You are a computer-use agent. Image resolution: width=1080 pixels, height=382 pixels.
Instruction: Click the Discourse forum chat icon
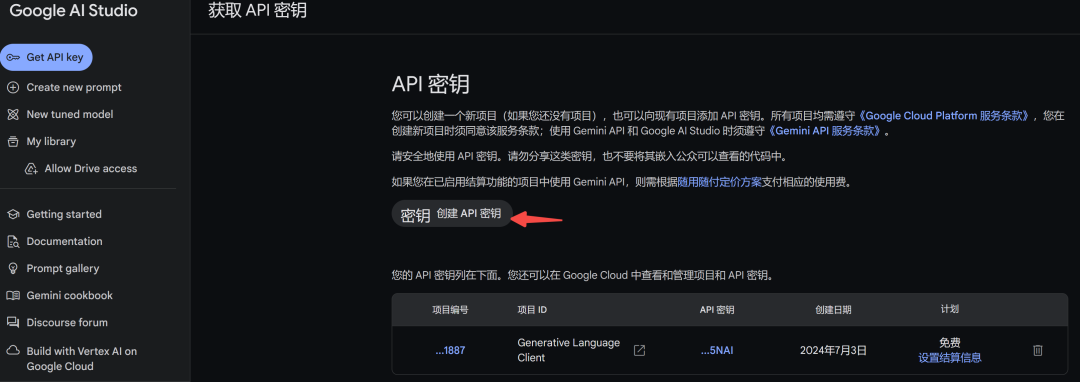click(13, 322)
